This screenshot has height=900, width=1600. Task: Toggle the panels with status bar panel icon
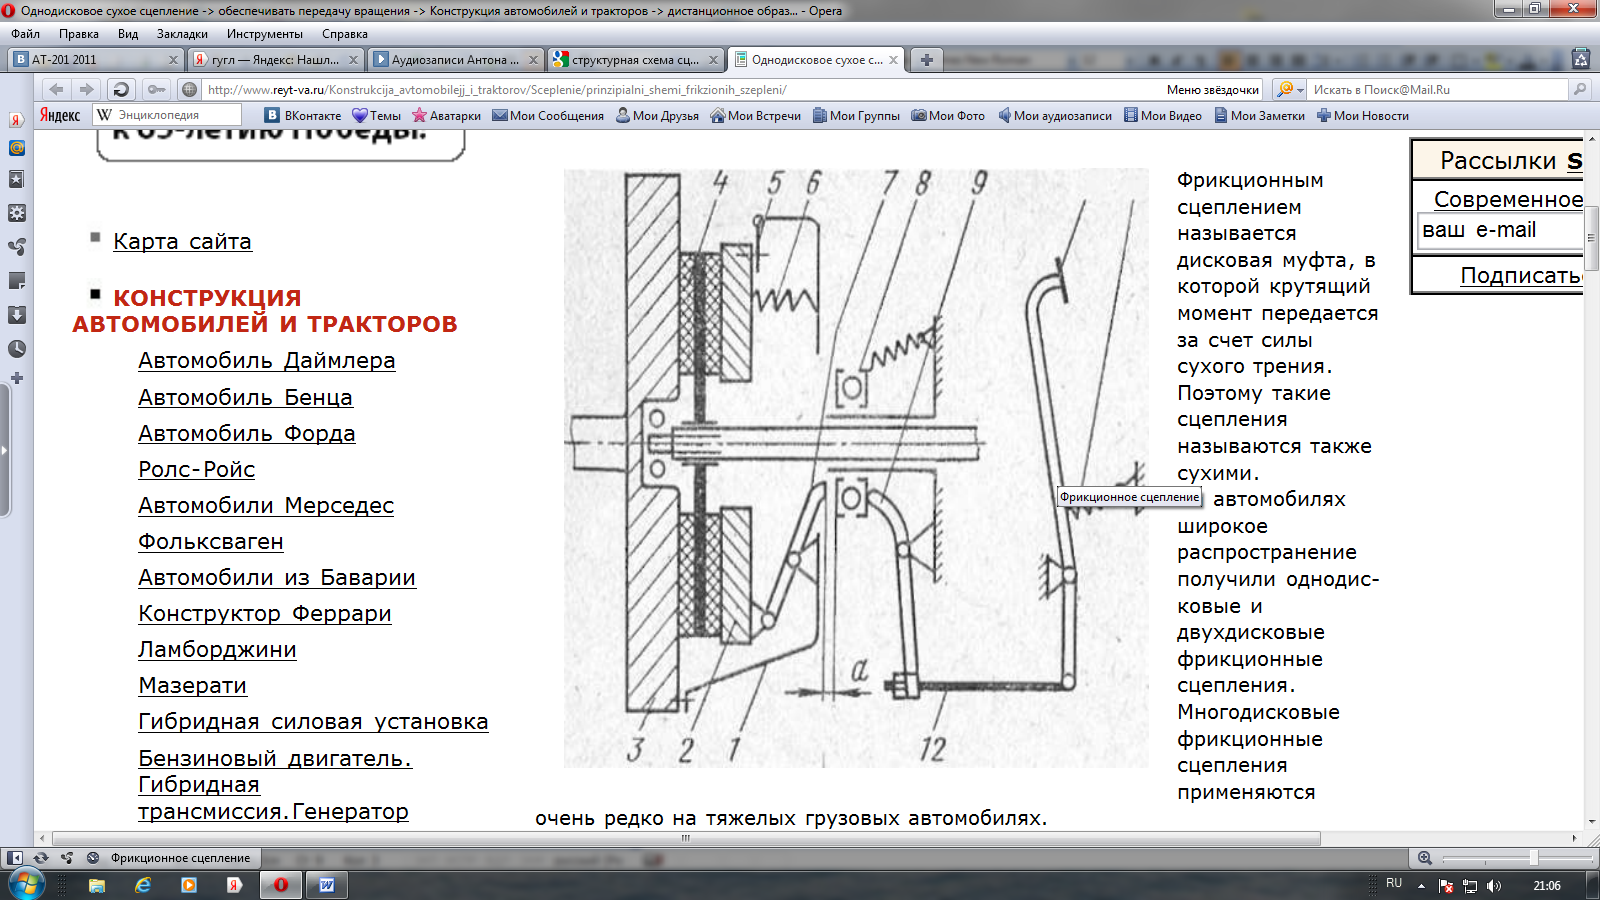click(14, 858)
